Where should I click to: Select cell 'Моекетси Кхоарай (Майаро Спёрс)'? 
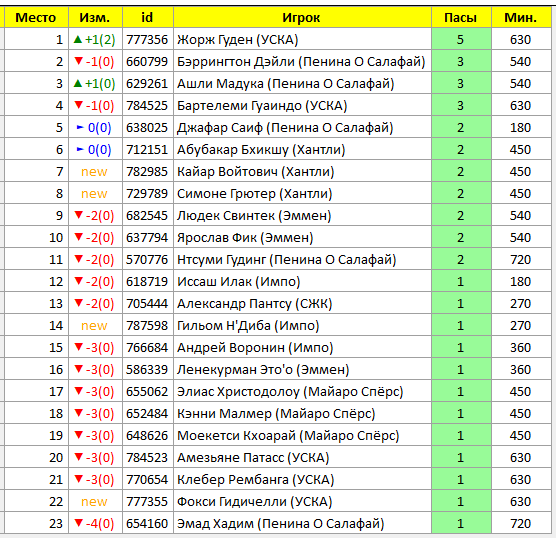point(302,435)
